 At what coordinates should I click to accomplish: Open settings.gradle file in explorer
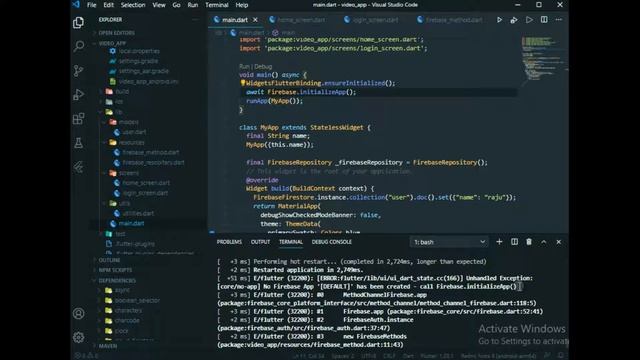pyautogui.click(x=138, y=61)
